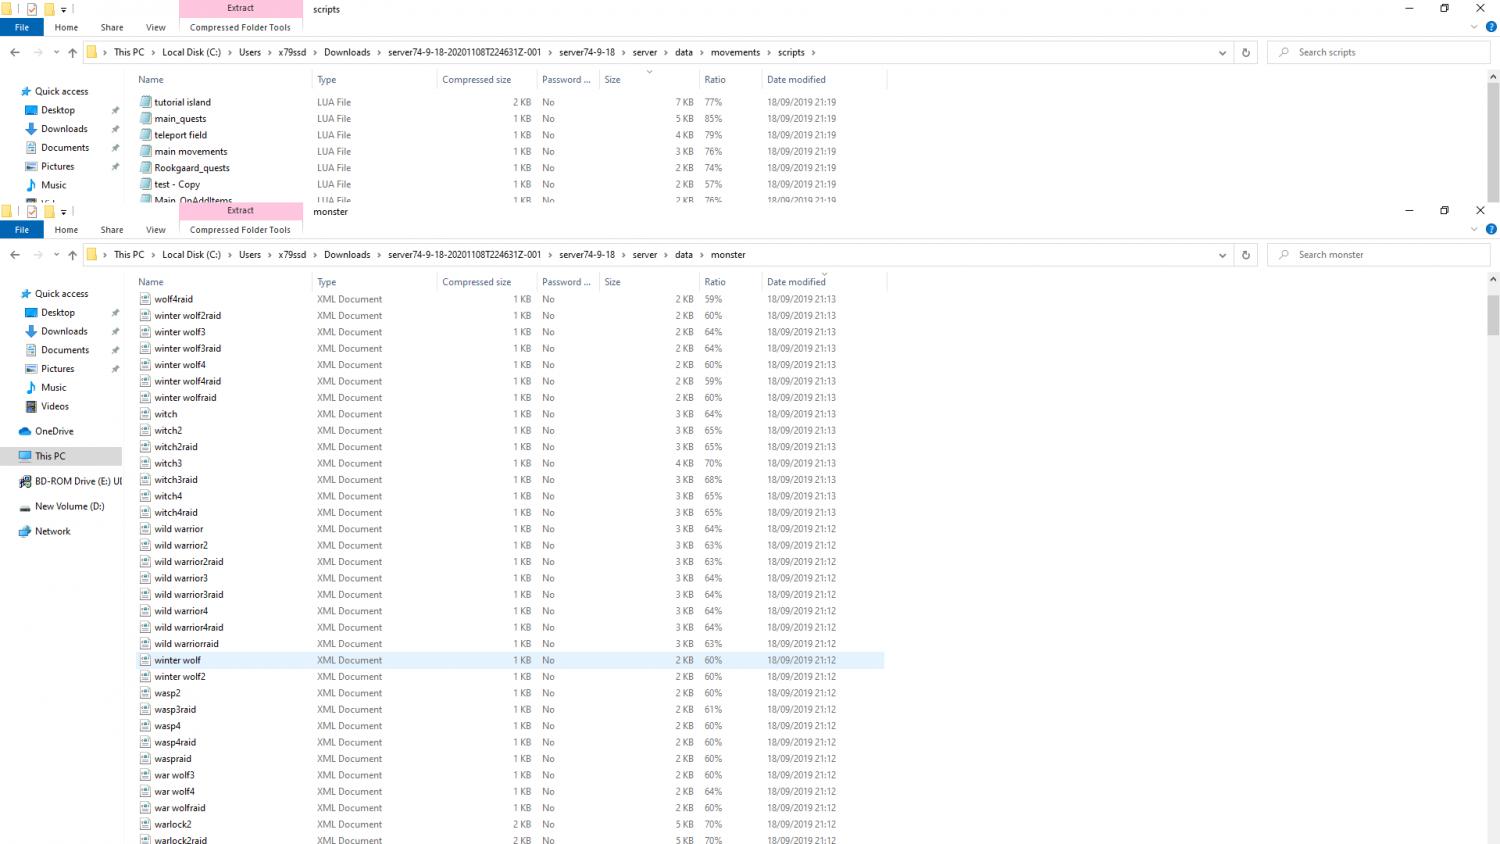Open the winter wolf XML file

pos(178,660)
